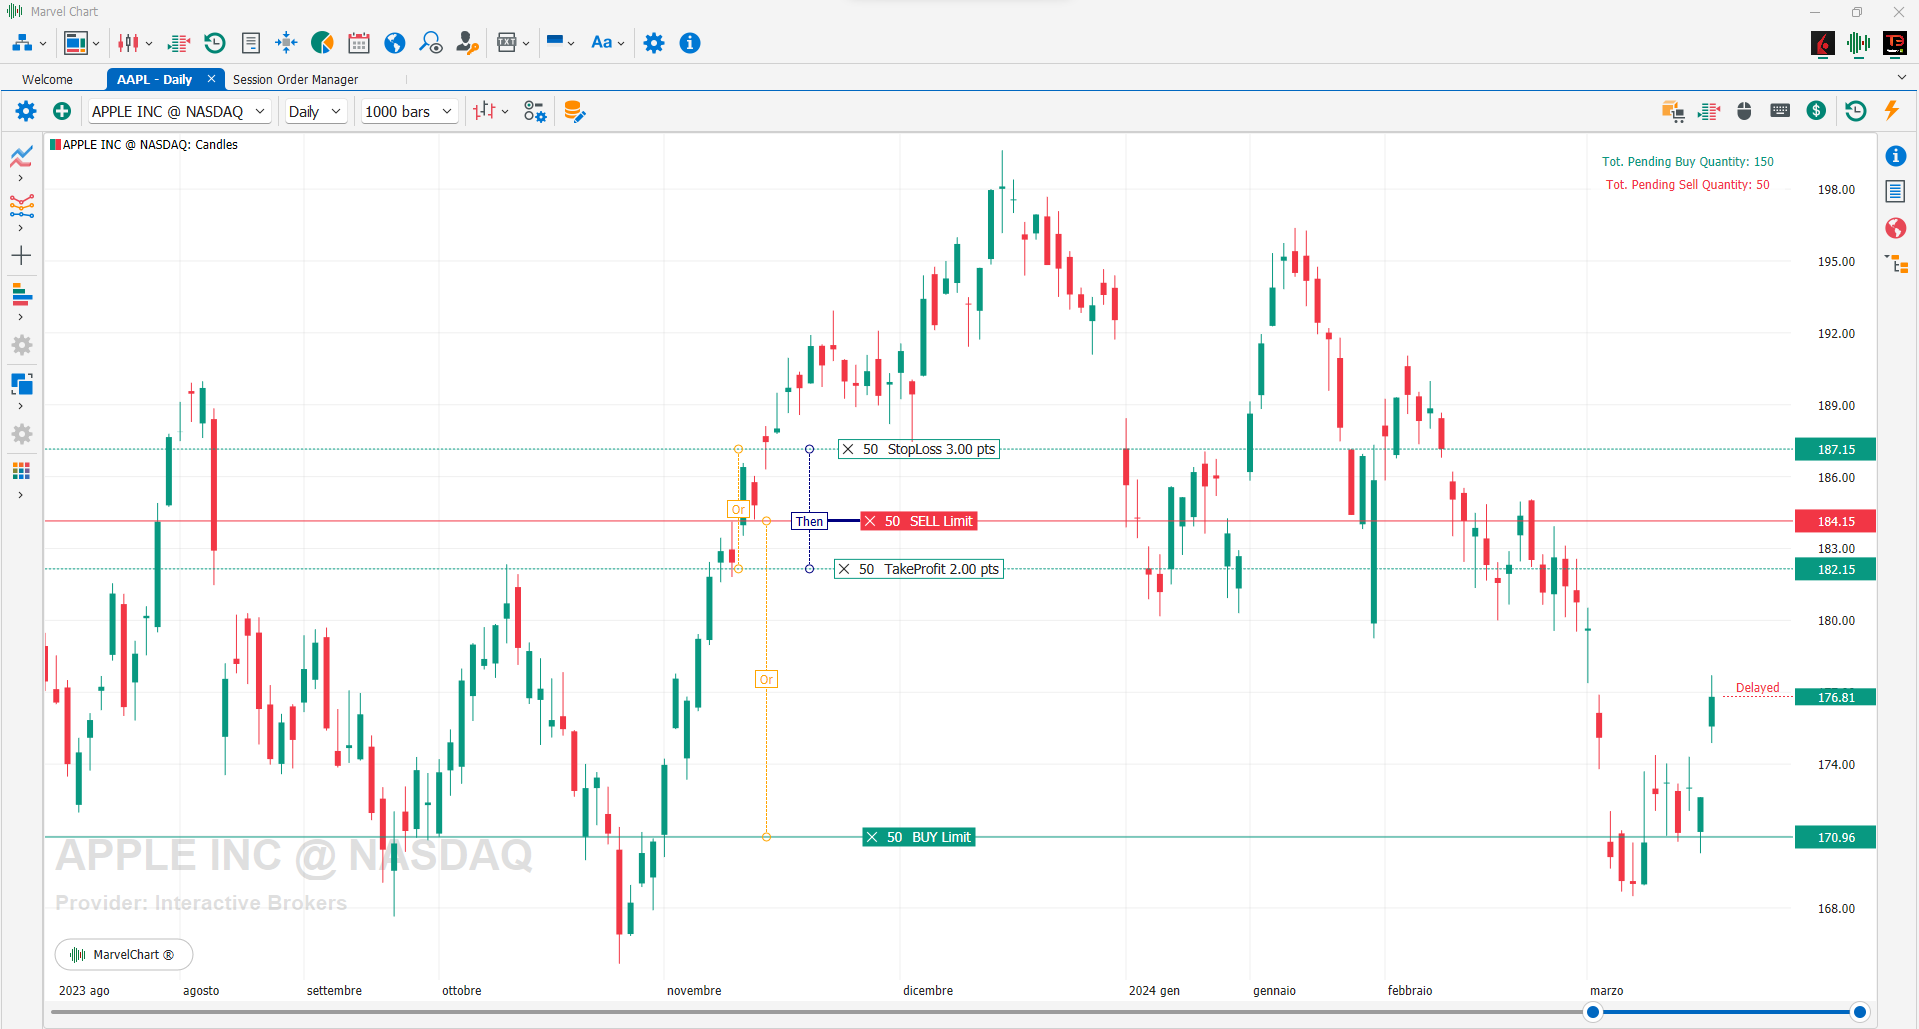Screen dimensions: 1919x1029
Task: Select the candlestick chart style icon
Action: pos(129,43)
